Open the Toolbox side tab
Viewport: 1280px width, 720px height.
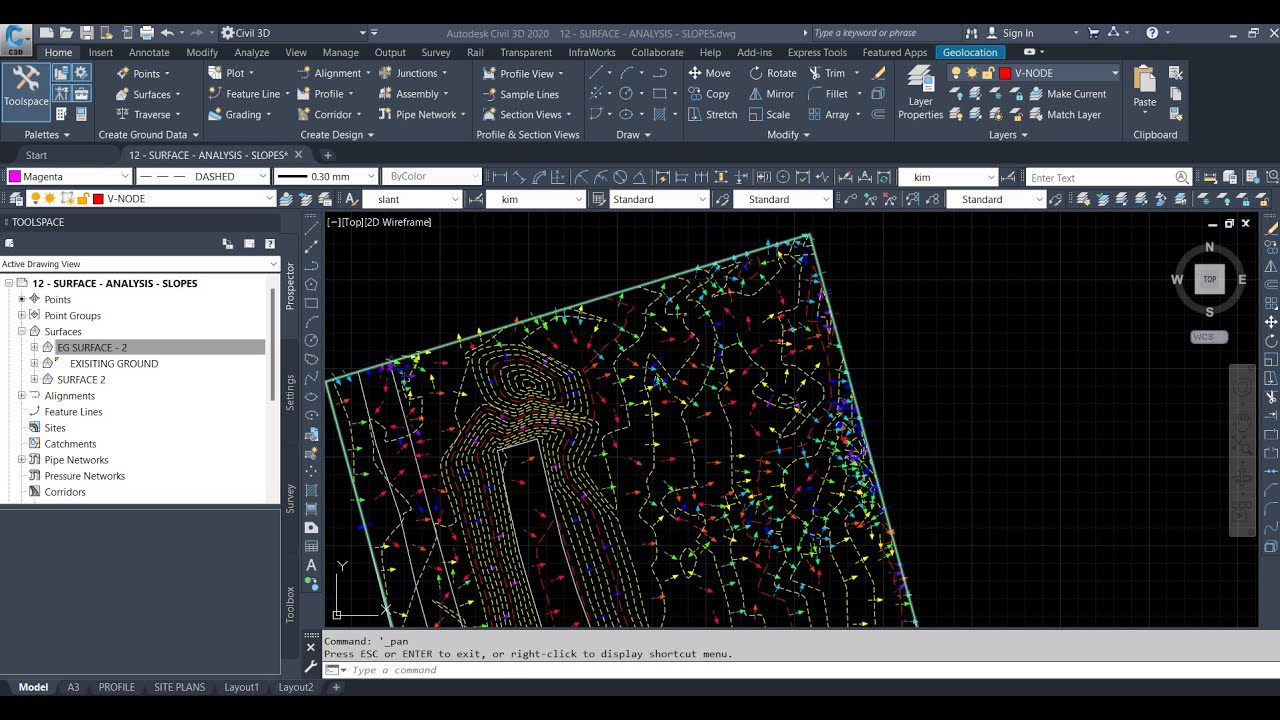click(291, 605)
